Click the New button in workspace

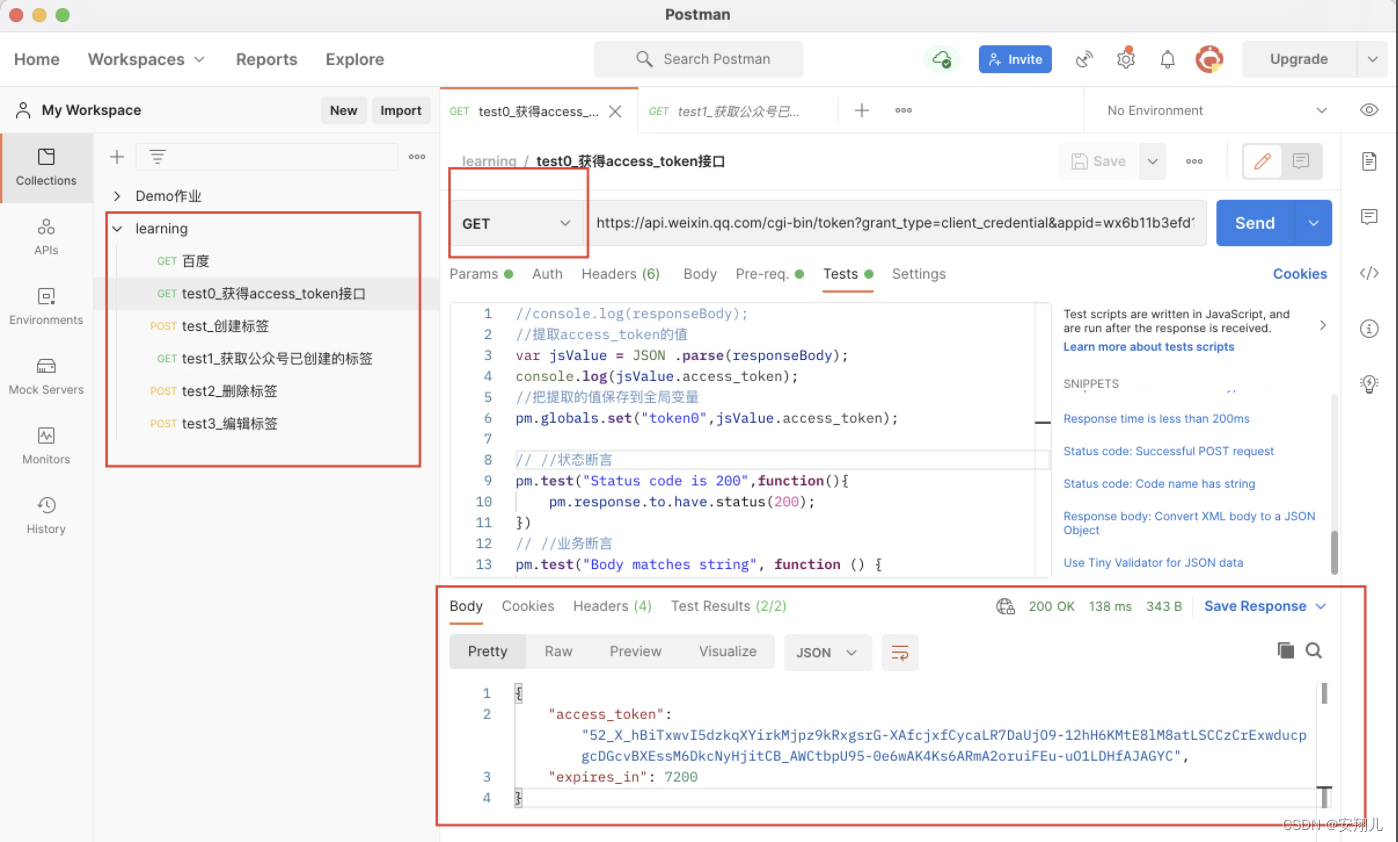343,110
